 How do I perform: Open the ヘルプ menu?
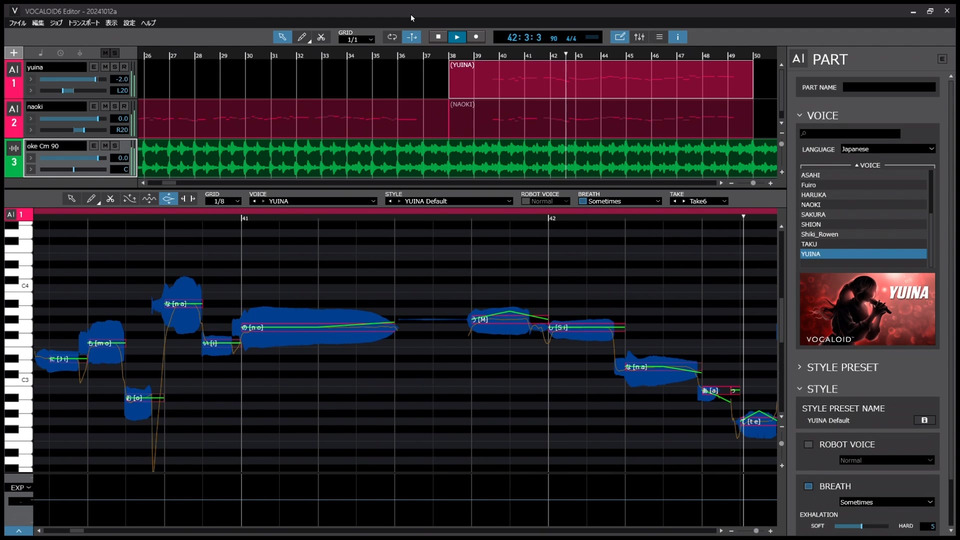pyautogui.click(x=148, y=23)
